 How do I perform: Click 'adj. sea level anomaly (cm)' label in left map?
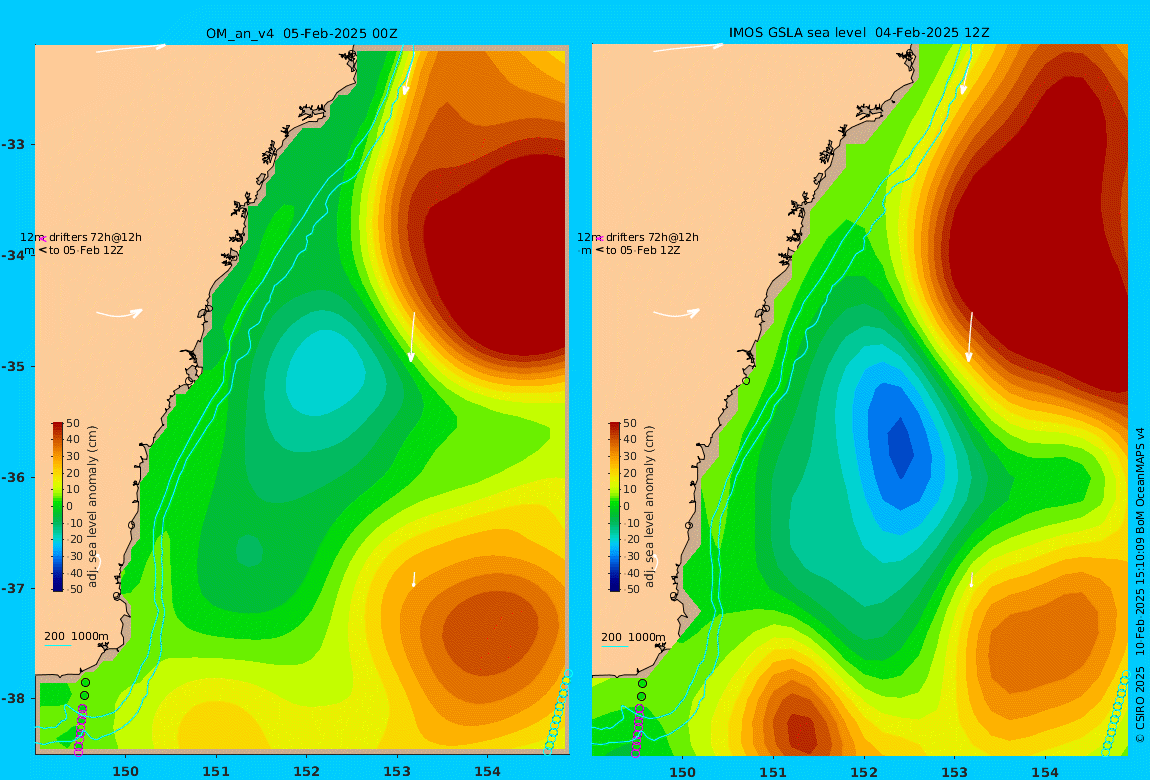[x=92, y=507]
